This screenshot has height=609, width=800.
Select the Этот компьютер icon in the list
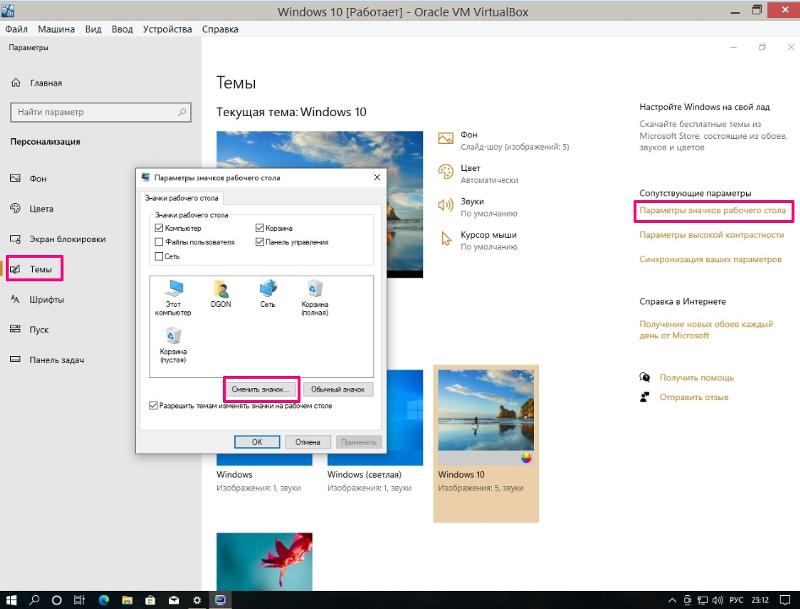click(x=172, y=296)
